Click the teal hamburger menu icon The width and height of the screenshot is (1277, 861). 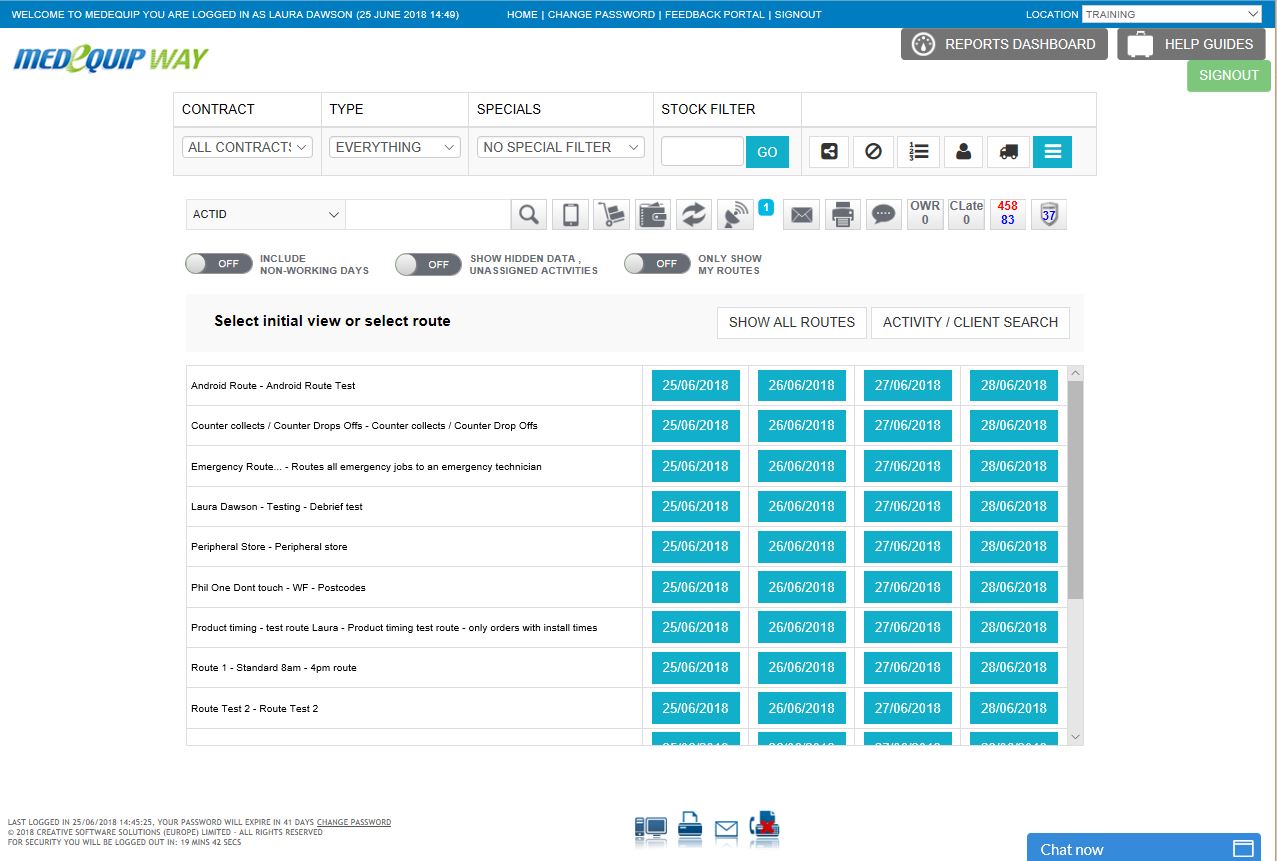pyautogui.click(x=1052, y=151)
